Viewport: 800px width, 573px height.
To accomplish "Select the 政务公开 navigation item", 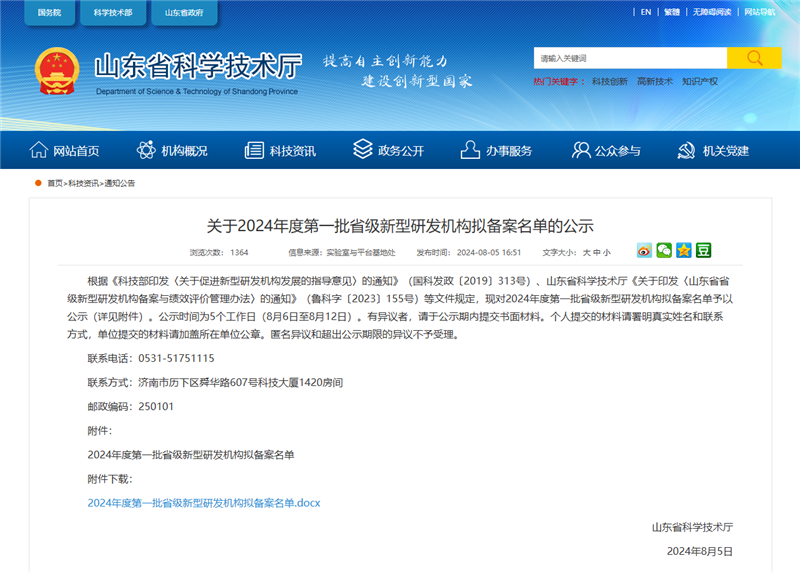I will pyautogui.click(x=389, y=151).
